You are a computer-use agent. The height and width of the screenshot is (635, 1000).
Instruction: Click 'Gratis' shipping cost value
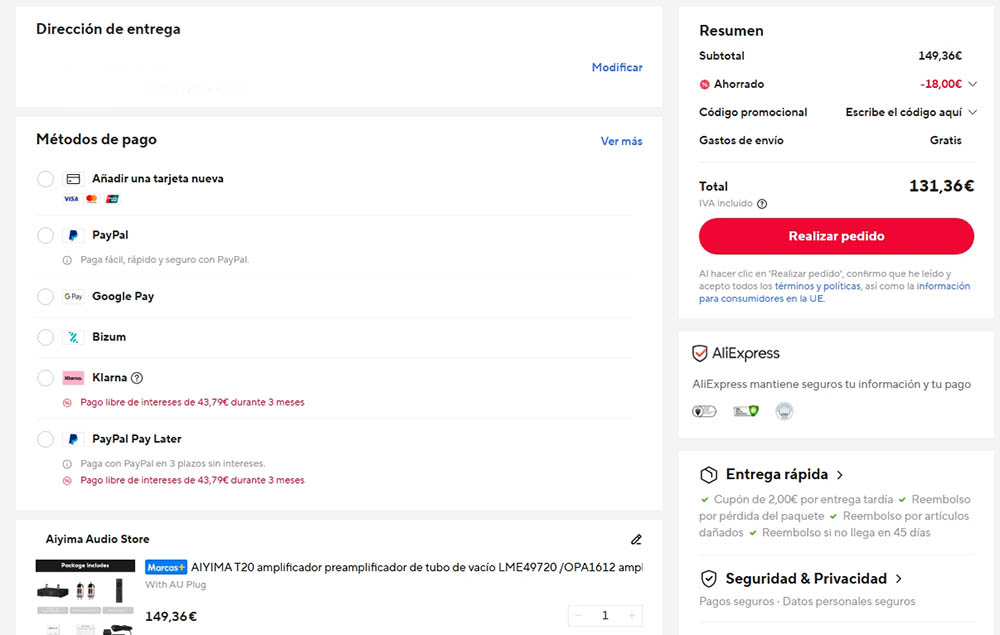pyautogui.click(x=945, y=140)
